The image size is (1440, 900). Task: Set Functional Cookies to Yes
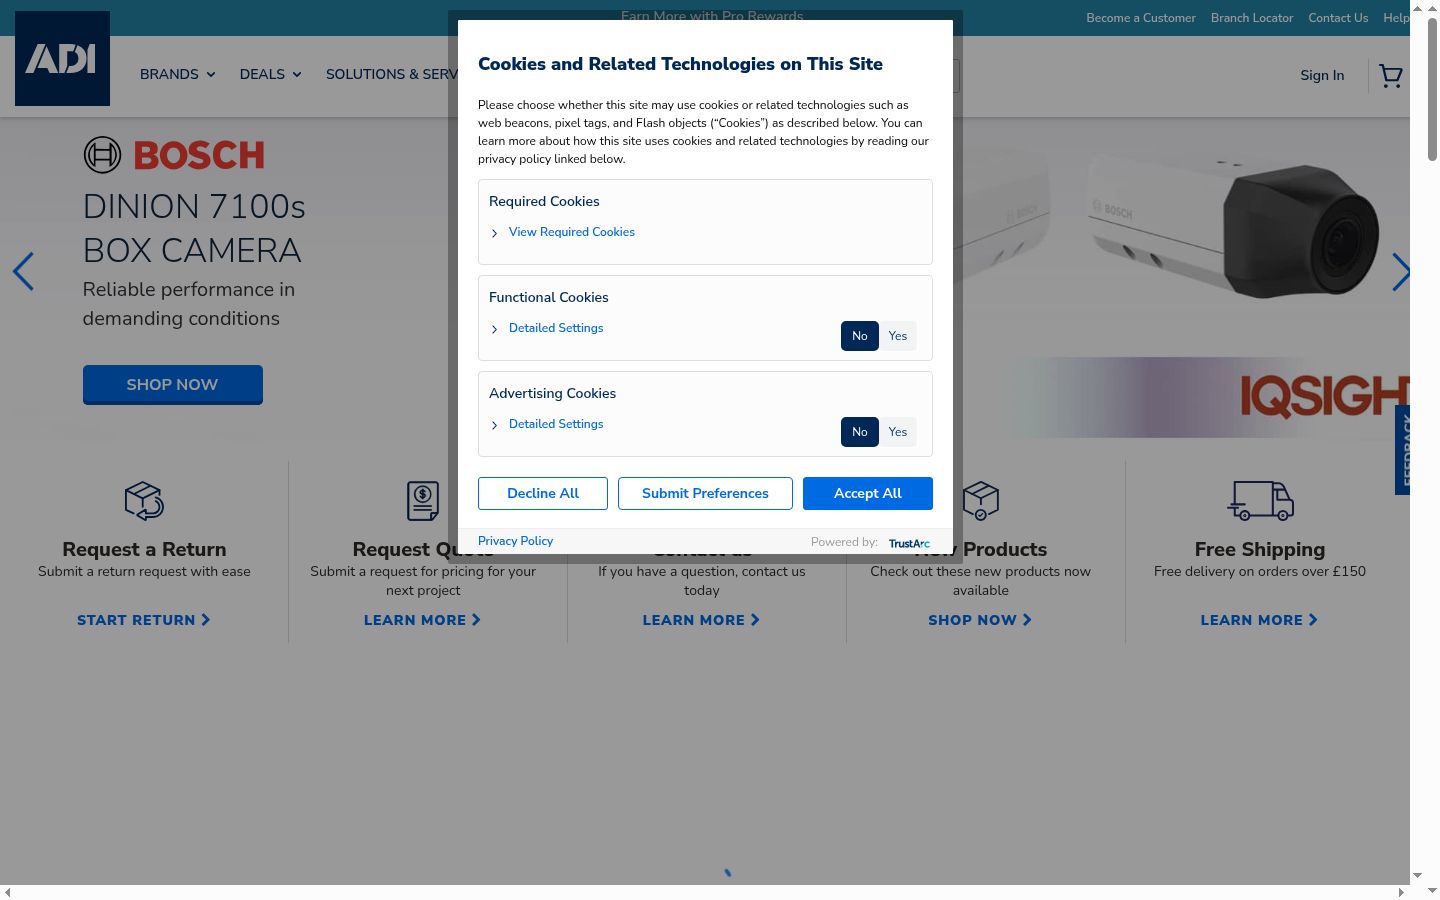898,336
